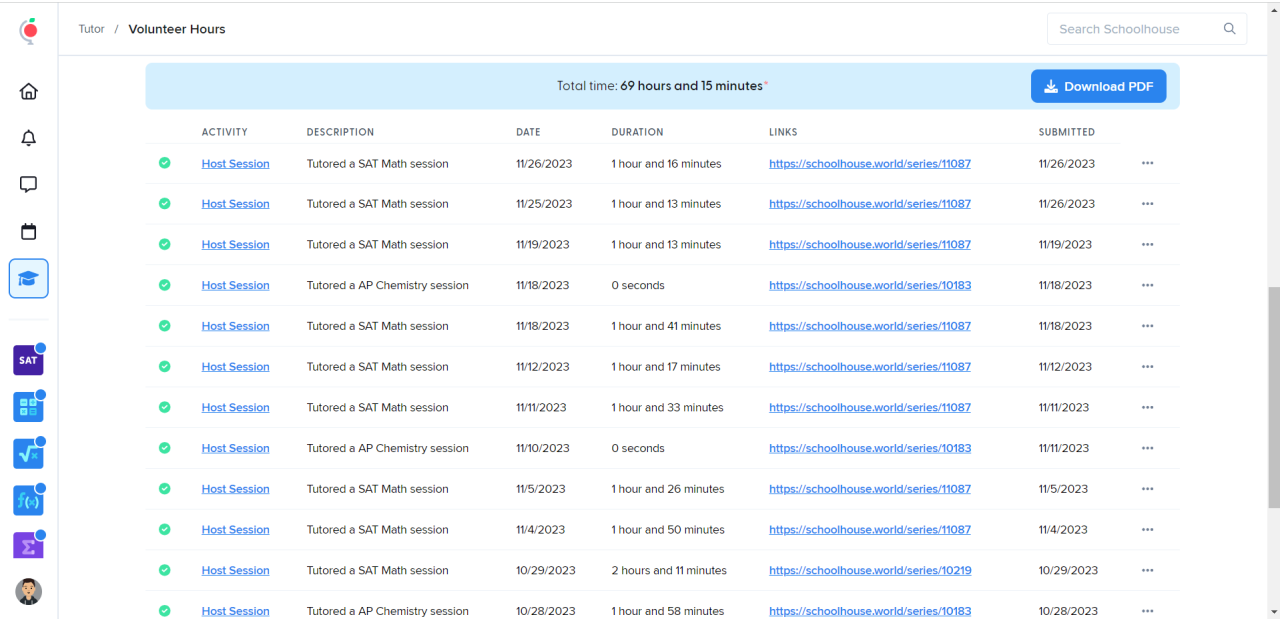Click duration 1 hour and 33 minutes
1280x619 pixels.
point(667,407)
